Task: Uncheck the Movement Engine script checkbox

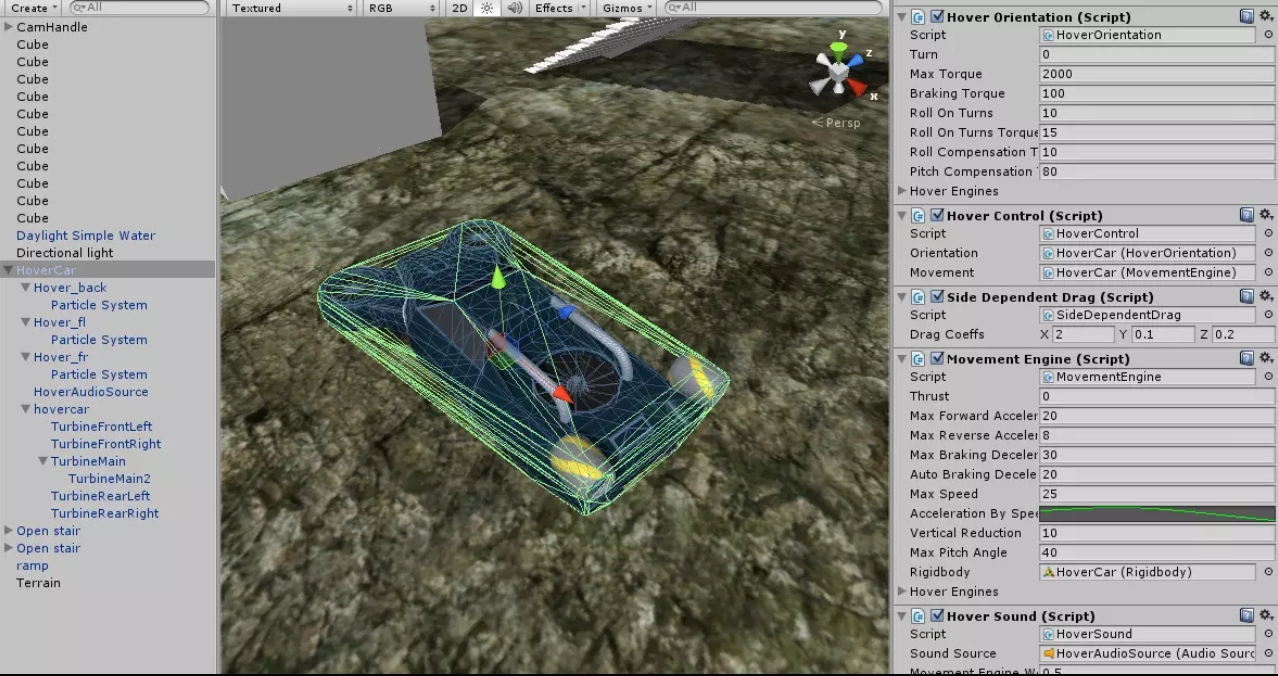Action: 937,359
